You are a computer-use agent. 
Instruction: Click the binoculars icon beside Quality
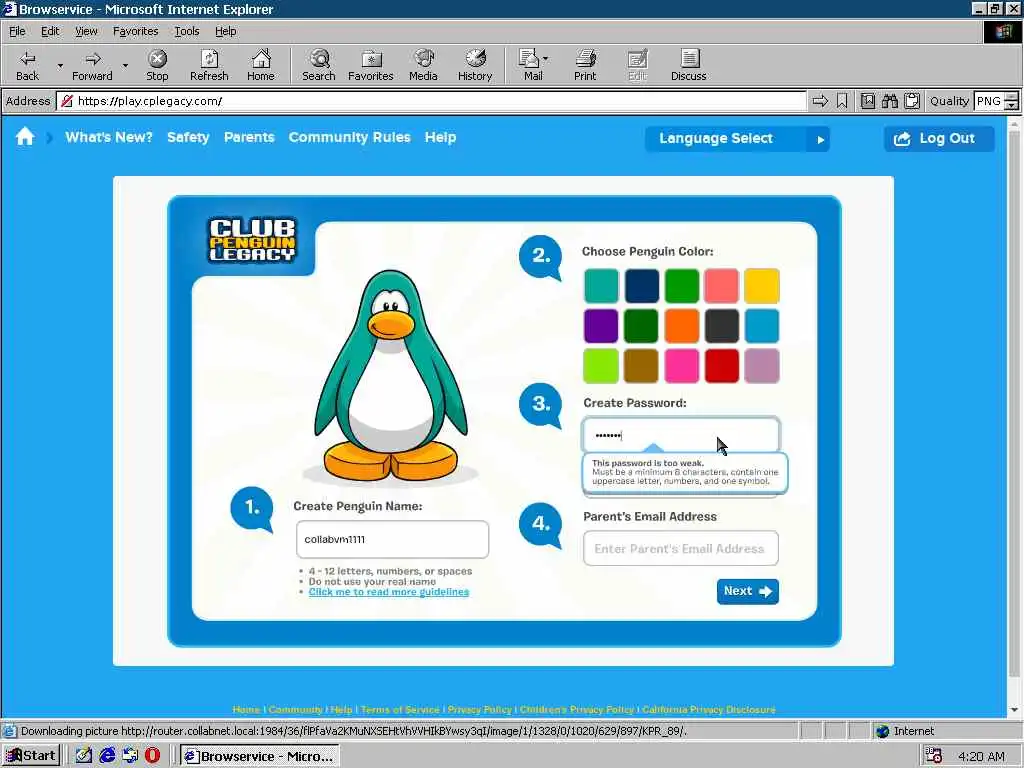(889, 101)
